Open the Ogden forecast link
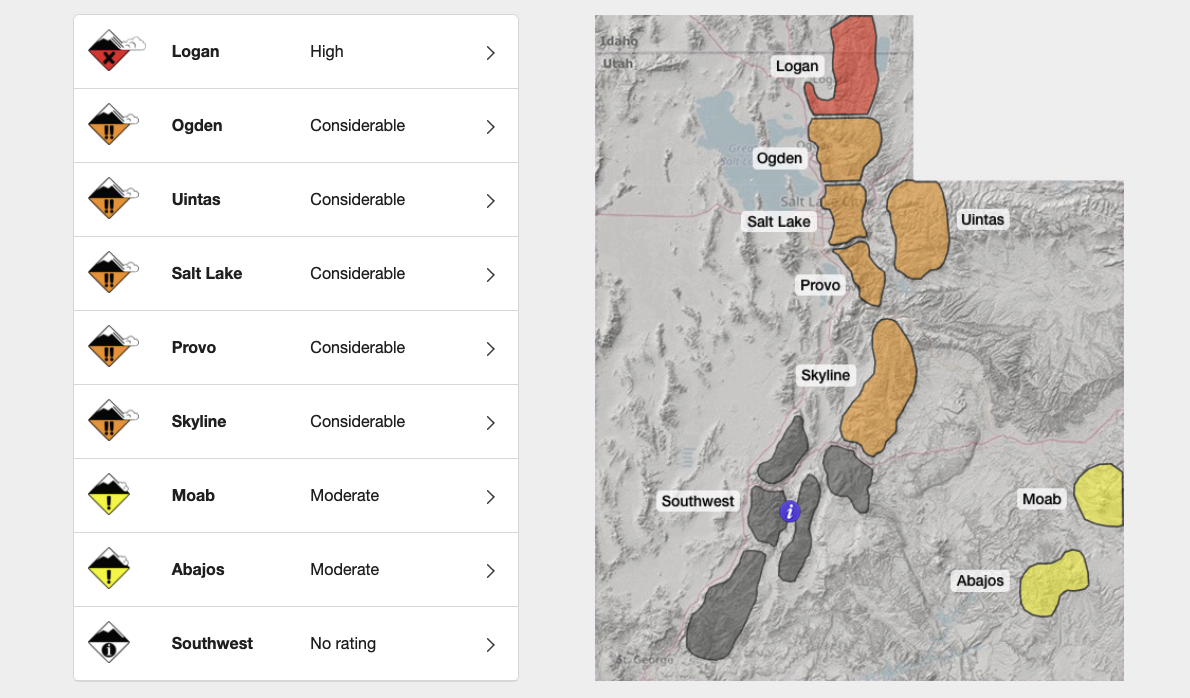Image resolution: width=1190 pixels, height=698 pixels. pyautogui.click(x=197, y=126)
